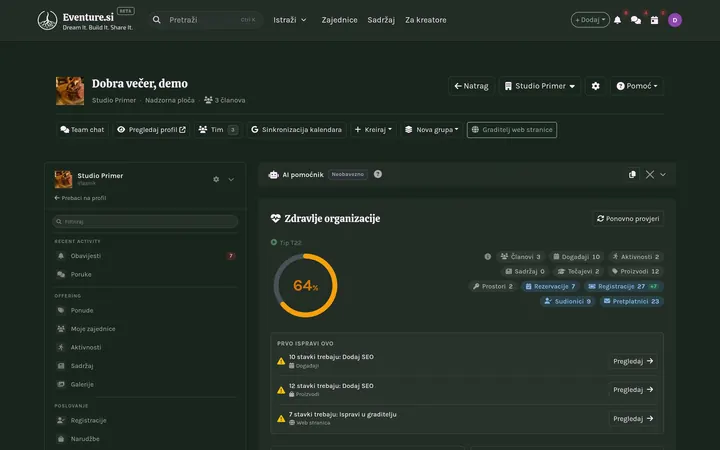Open the Pomoć dropdown

tap(637, 86)
